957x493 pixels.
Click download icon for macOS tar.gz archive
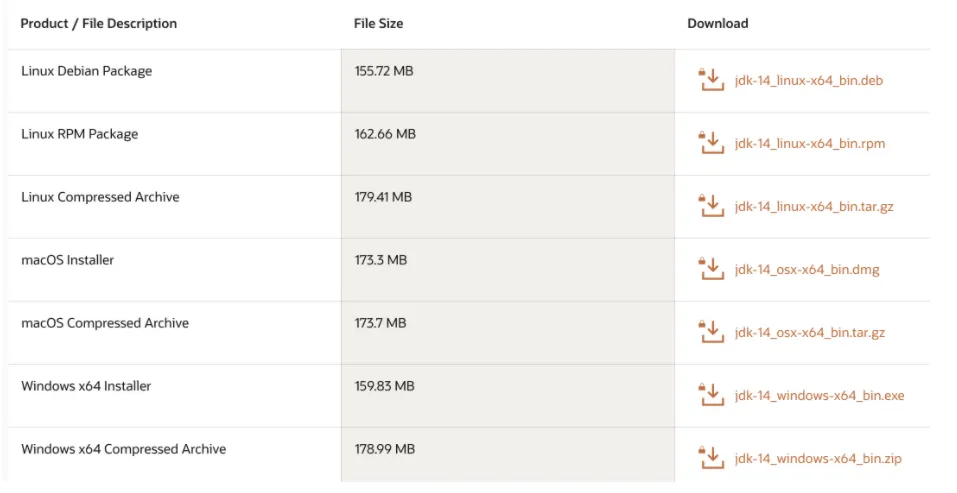coord(710,332)
